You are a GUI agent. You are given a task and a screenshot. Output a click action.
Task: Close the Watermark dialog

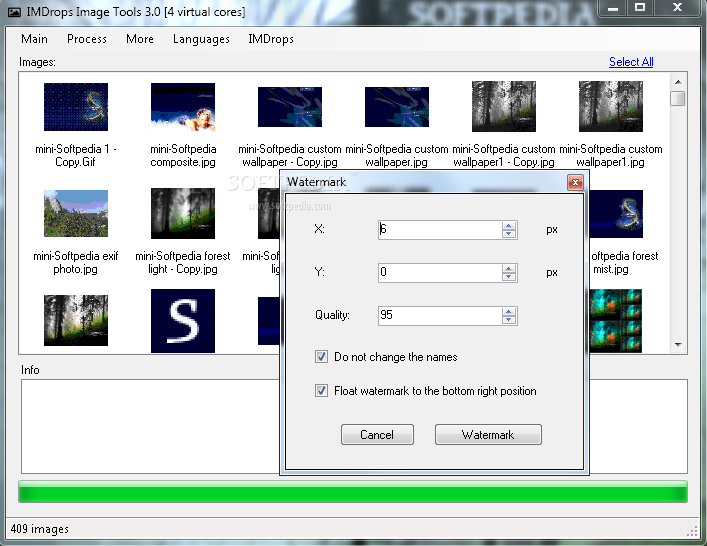point(575,183)
